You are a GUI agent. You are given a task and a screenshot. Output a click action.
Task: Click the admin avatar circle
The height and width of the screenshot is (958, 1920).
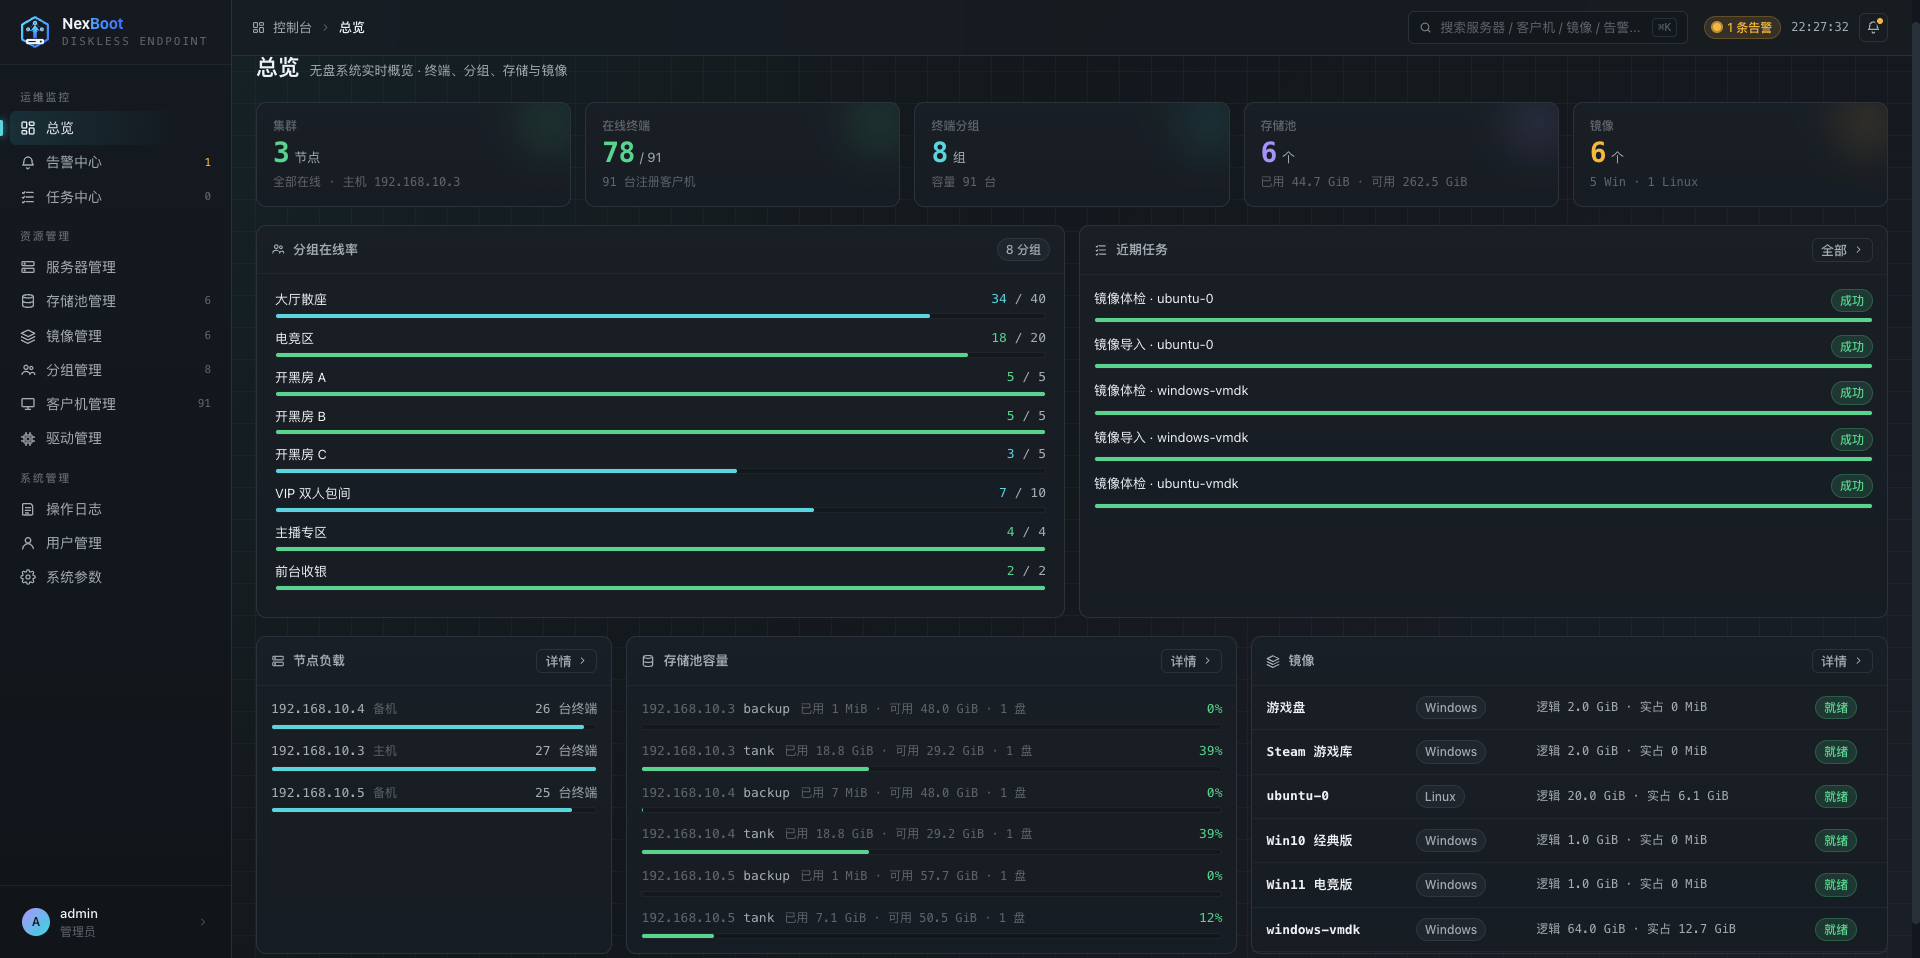[x=36, y=922]
